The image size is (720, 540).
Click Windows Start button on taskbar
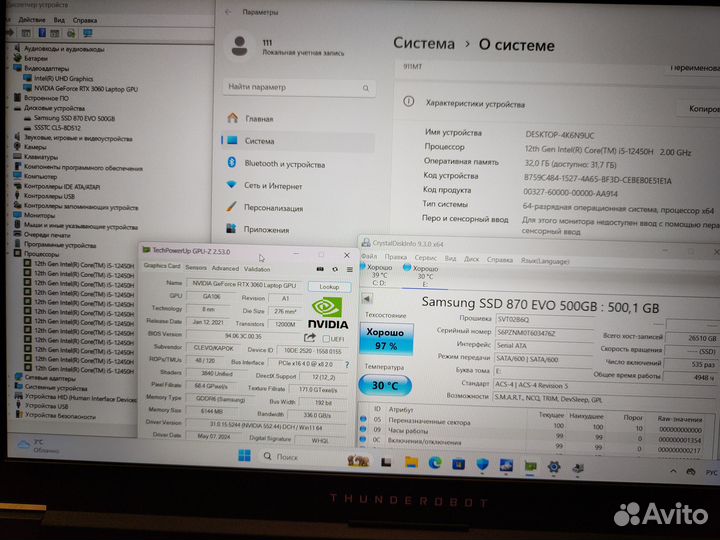pos(244,455)
